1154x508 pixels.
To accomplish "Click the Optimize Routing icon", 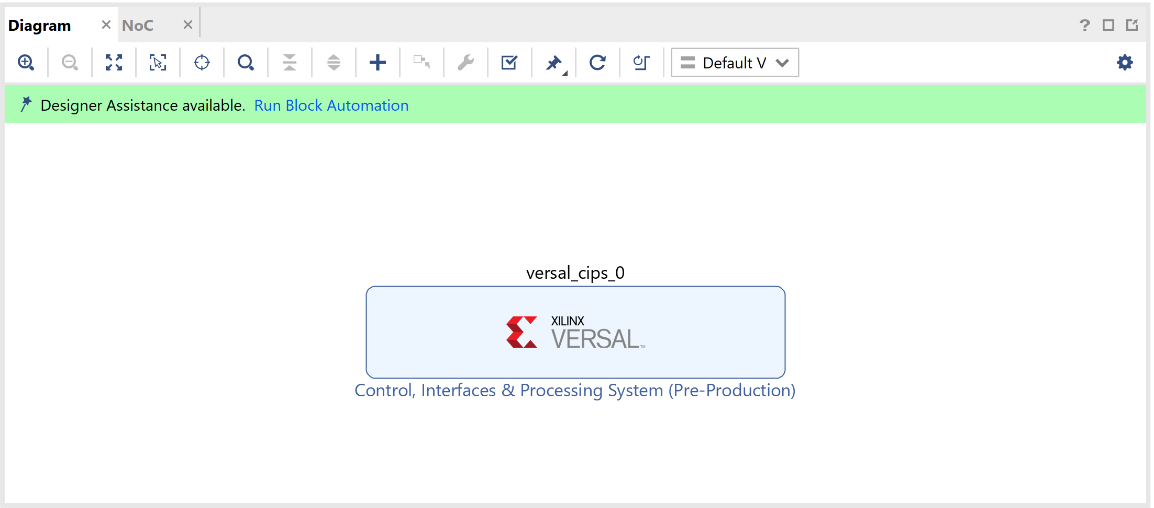I will (641, 63).
